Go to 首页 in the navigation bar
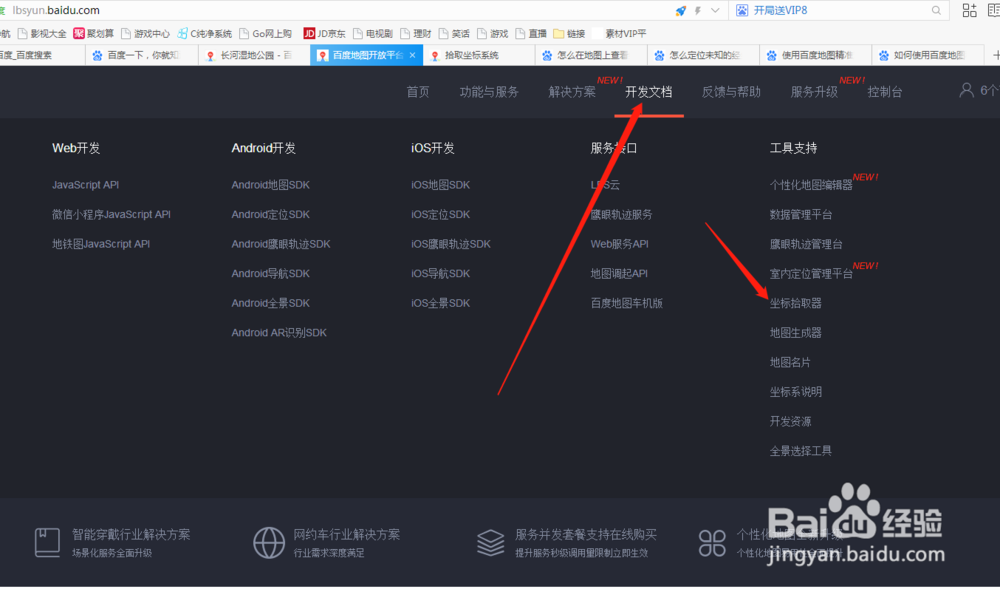This screenshot has height=589, width=1000. 418,92
